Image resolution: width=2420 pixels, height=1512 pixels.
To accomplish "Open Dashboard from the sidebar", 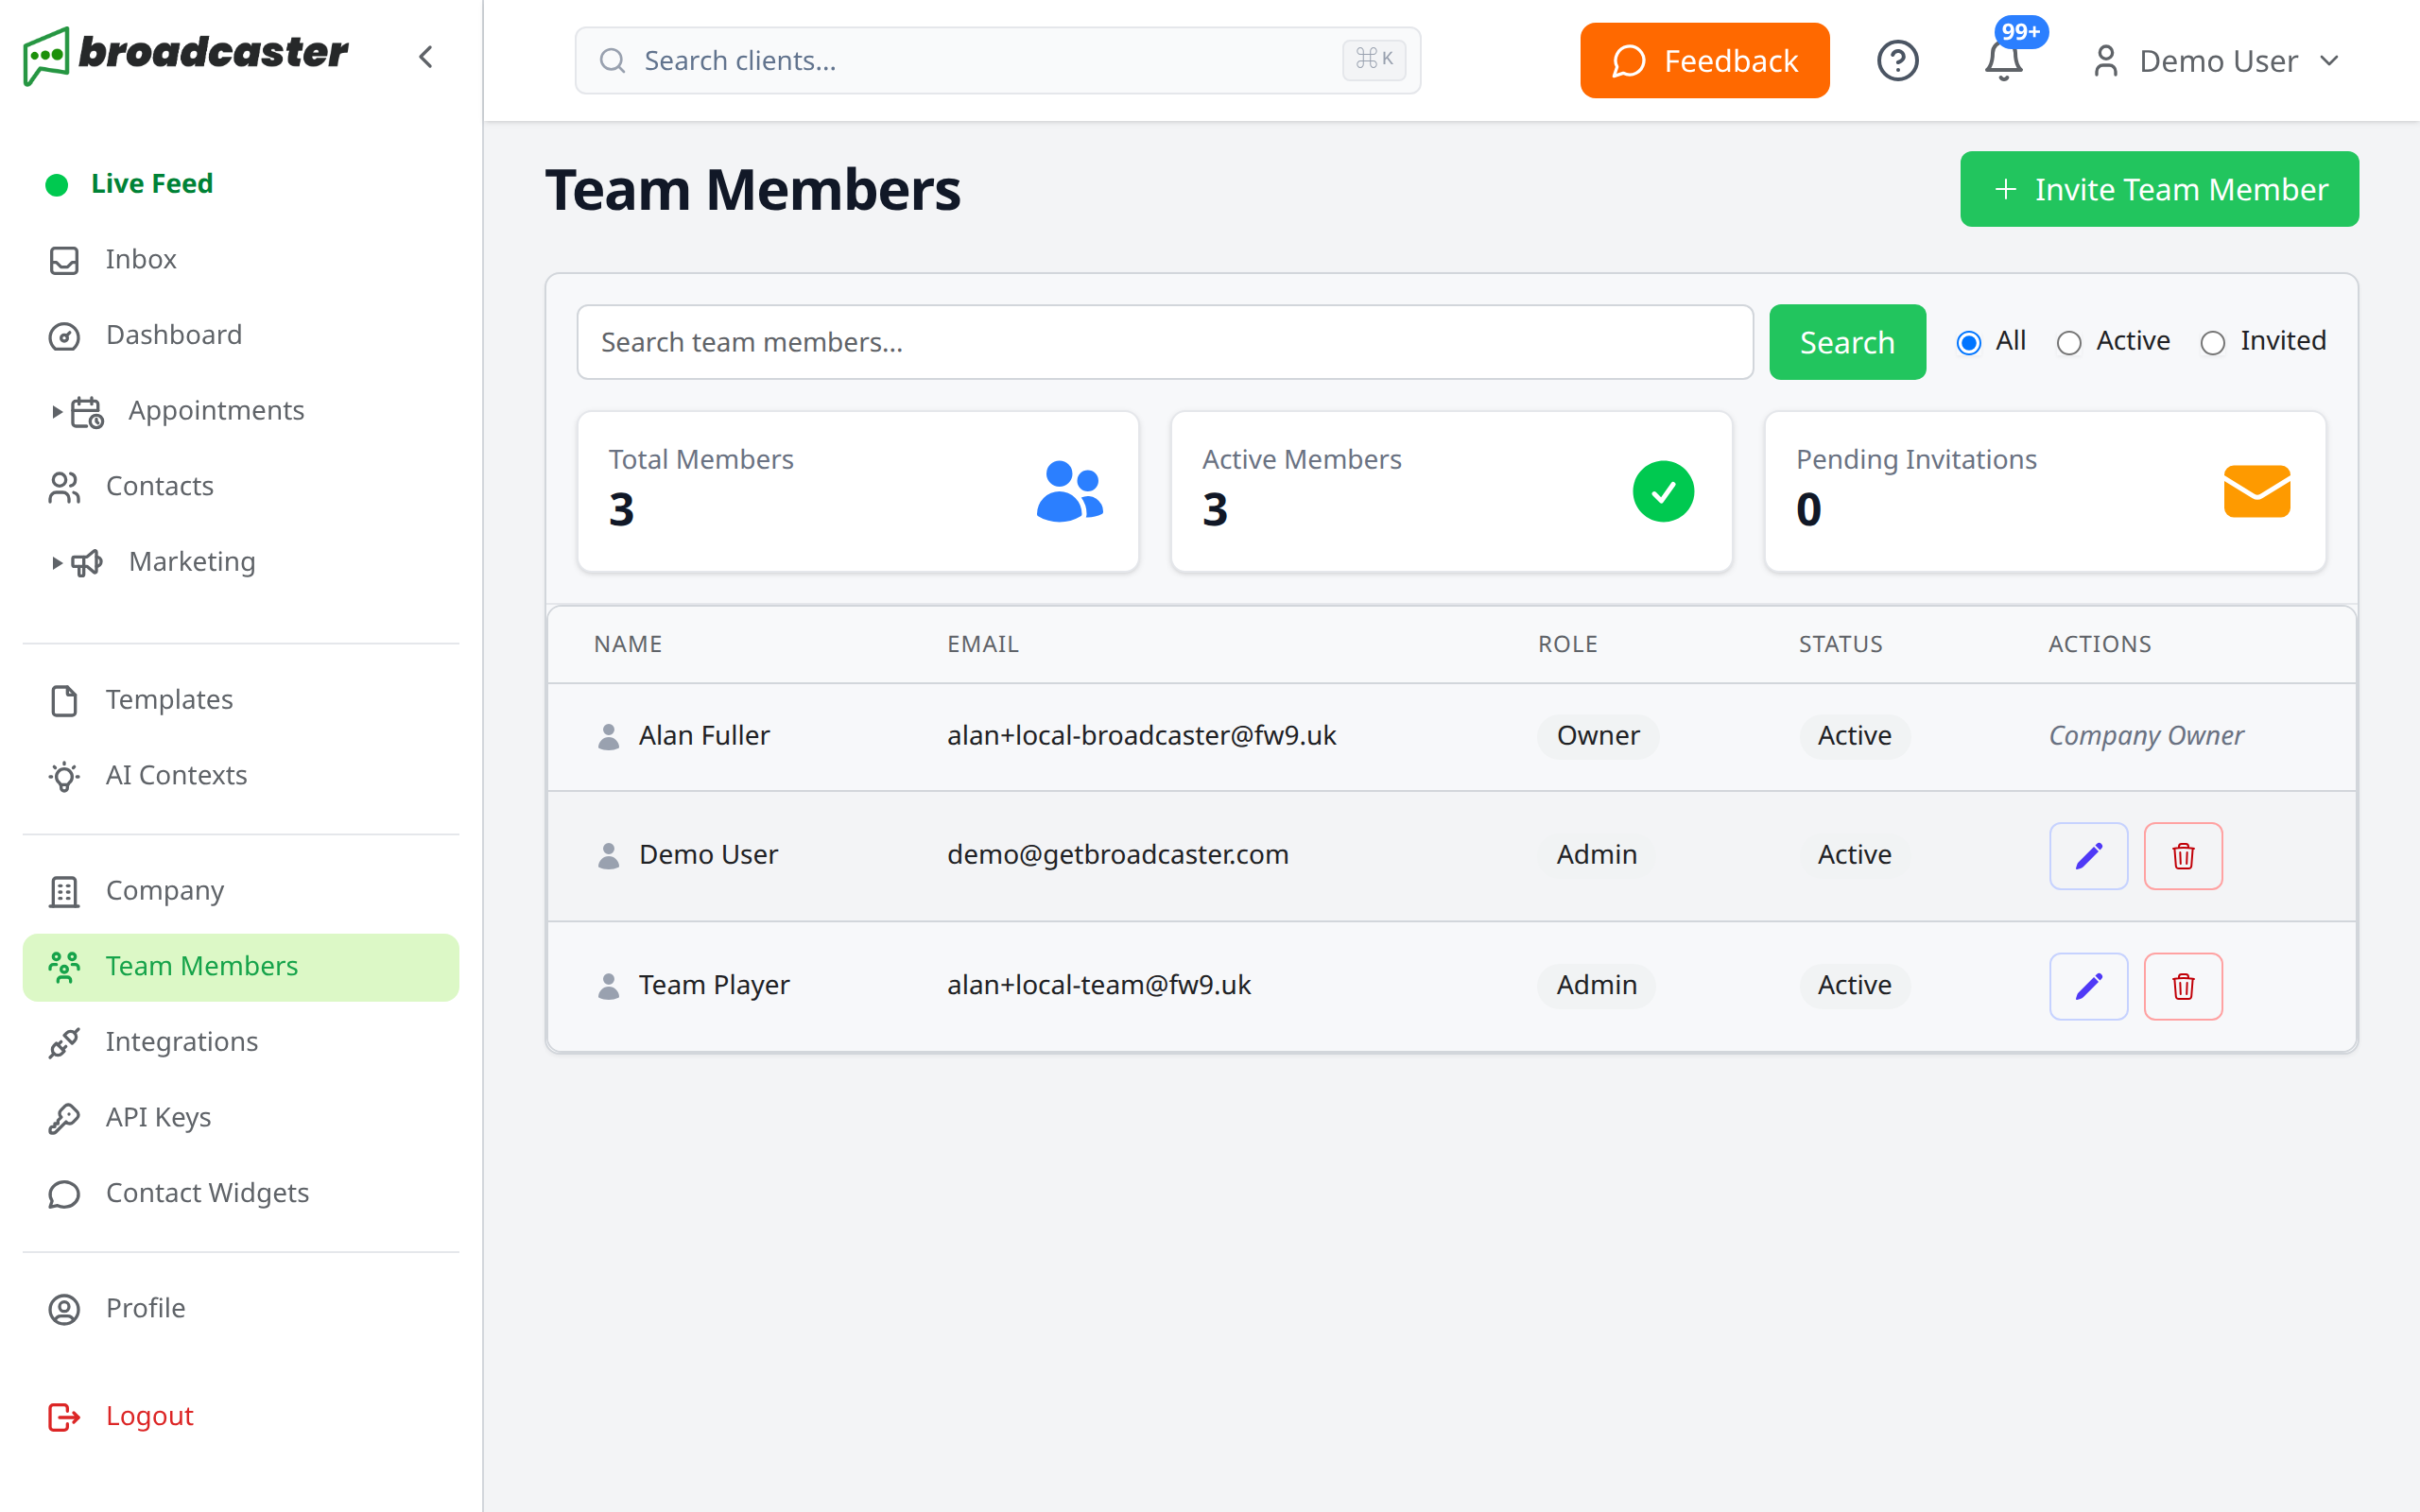I will coord(240,335).
